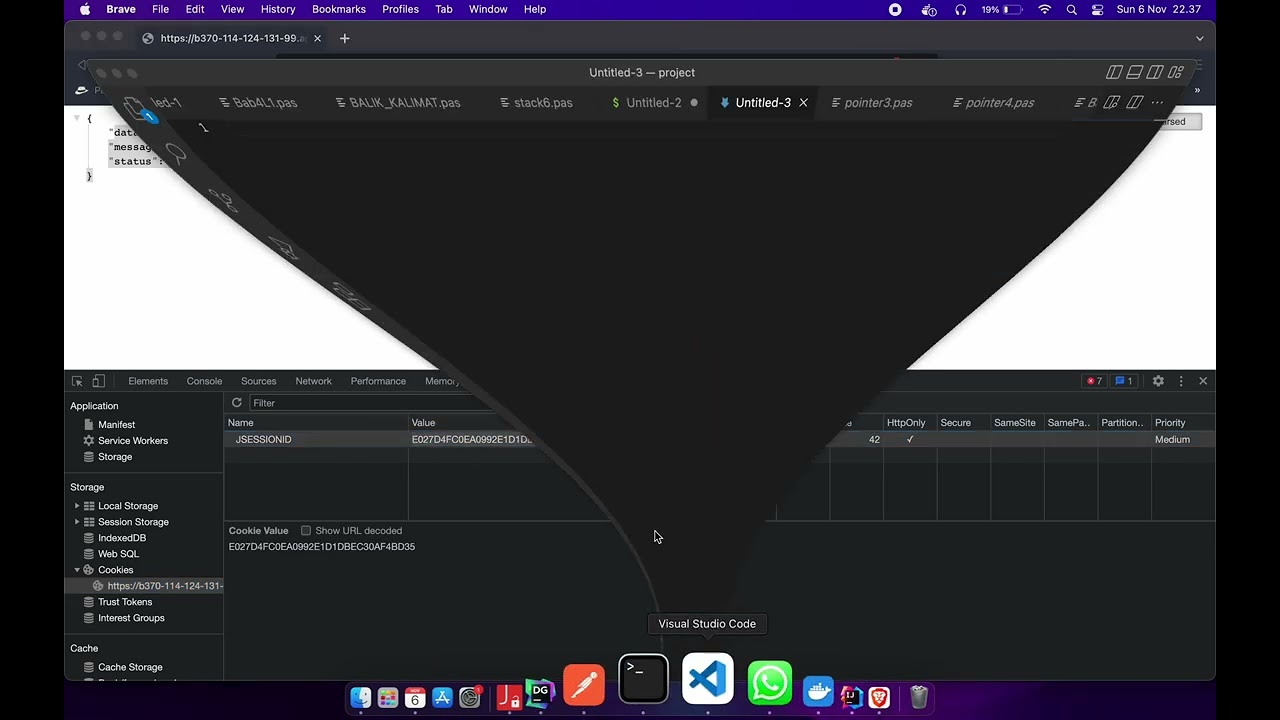
Task: Open Brave browser dock icon
Action: click(x=879, y=697)
